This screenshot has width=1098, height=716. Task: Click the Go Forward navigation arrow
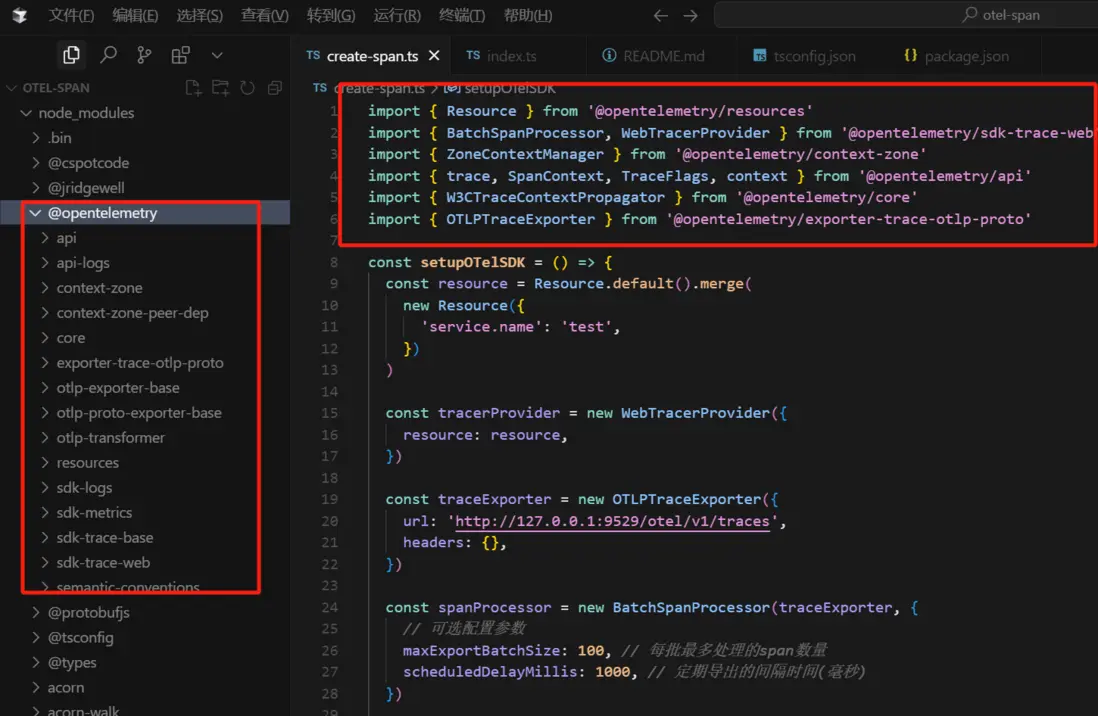tap(690, 16)
